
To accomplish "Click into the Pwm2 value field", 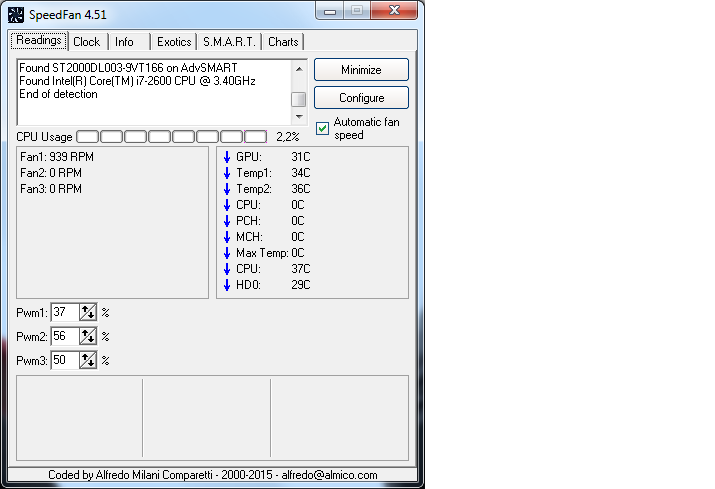I will (x=65, y=337).
